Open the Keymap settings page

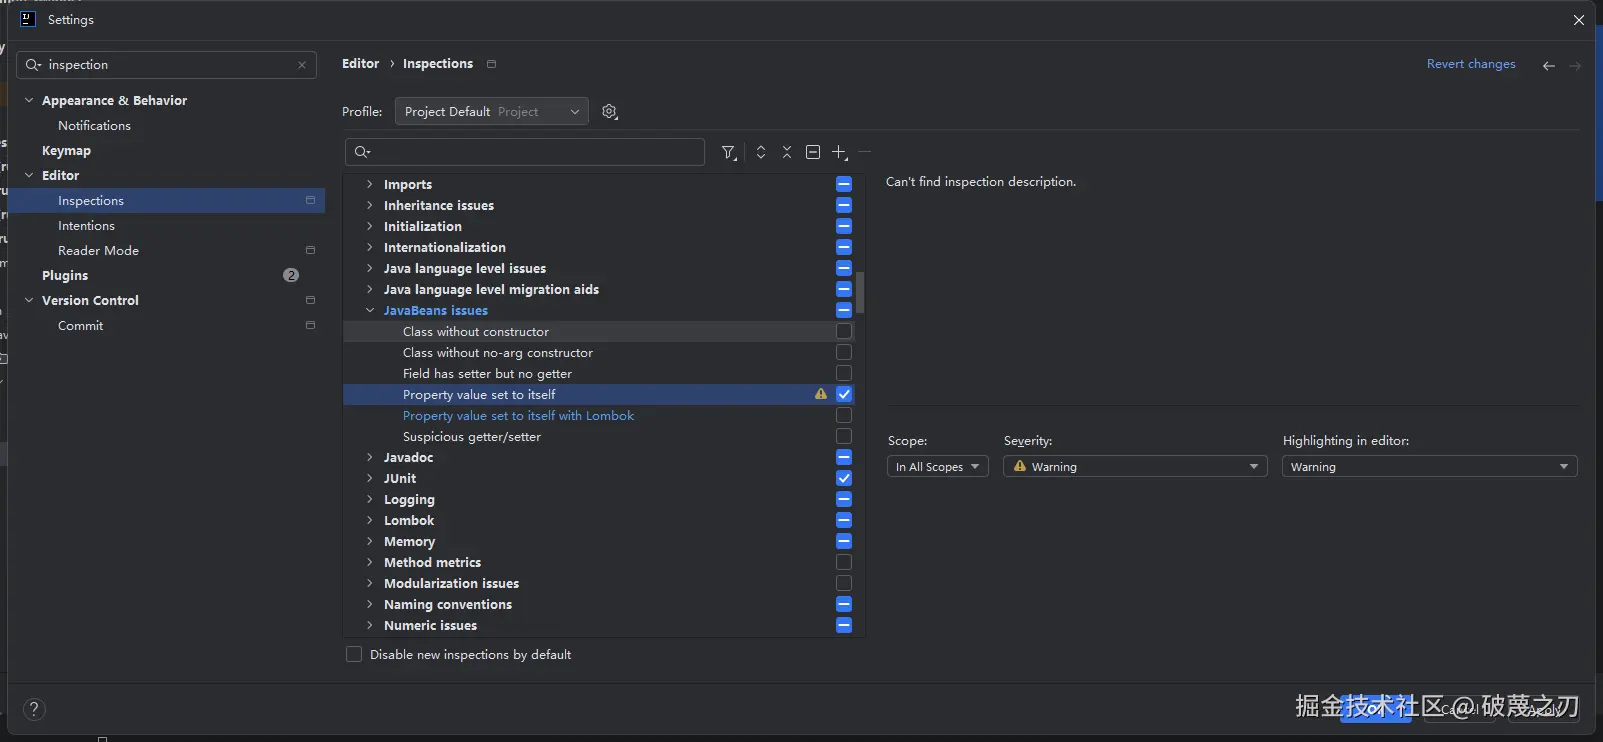66,150
